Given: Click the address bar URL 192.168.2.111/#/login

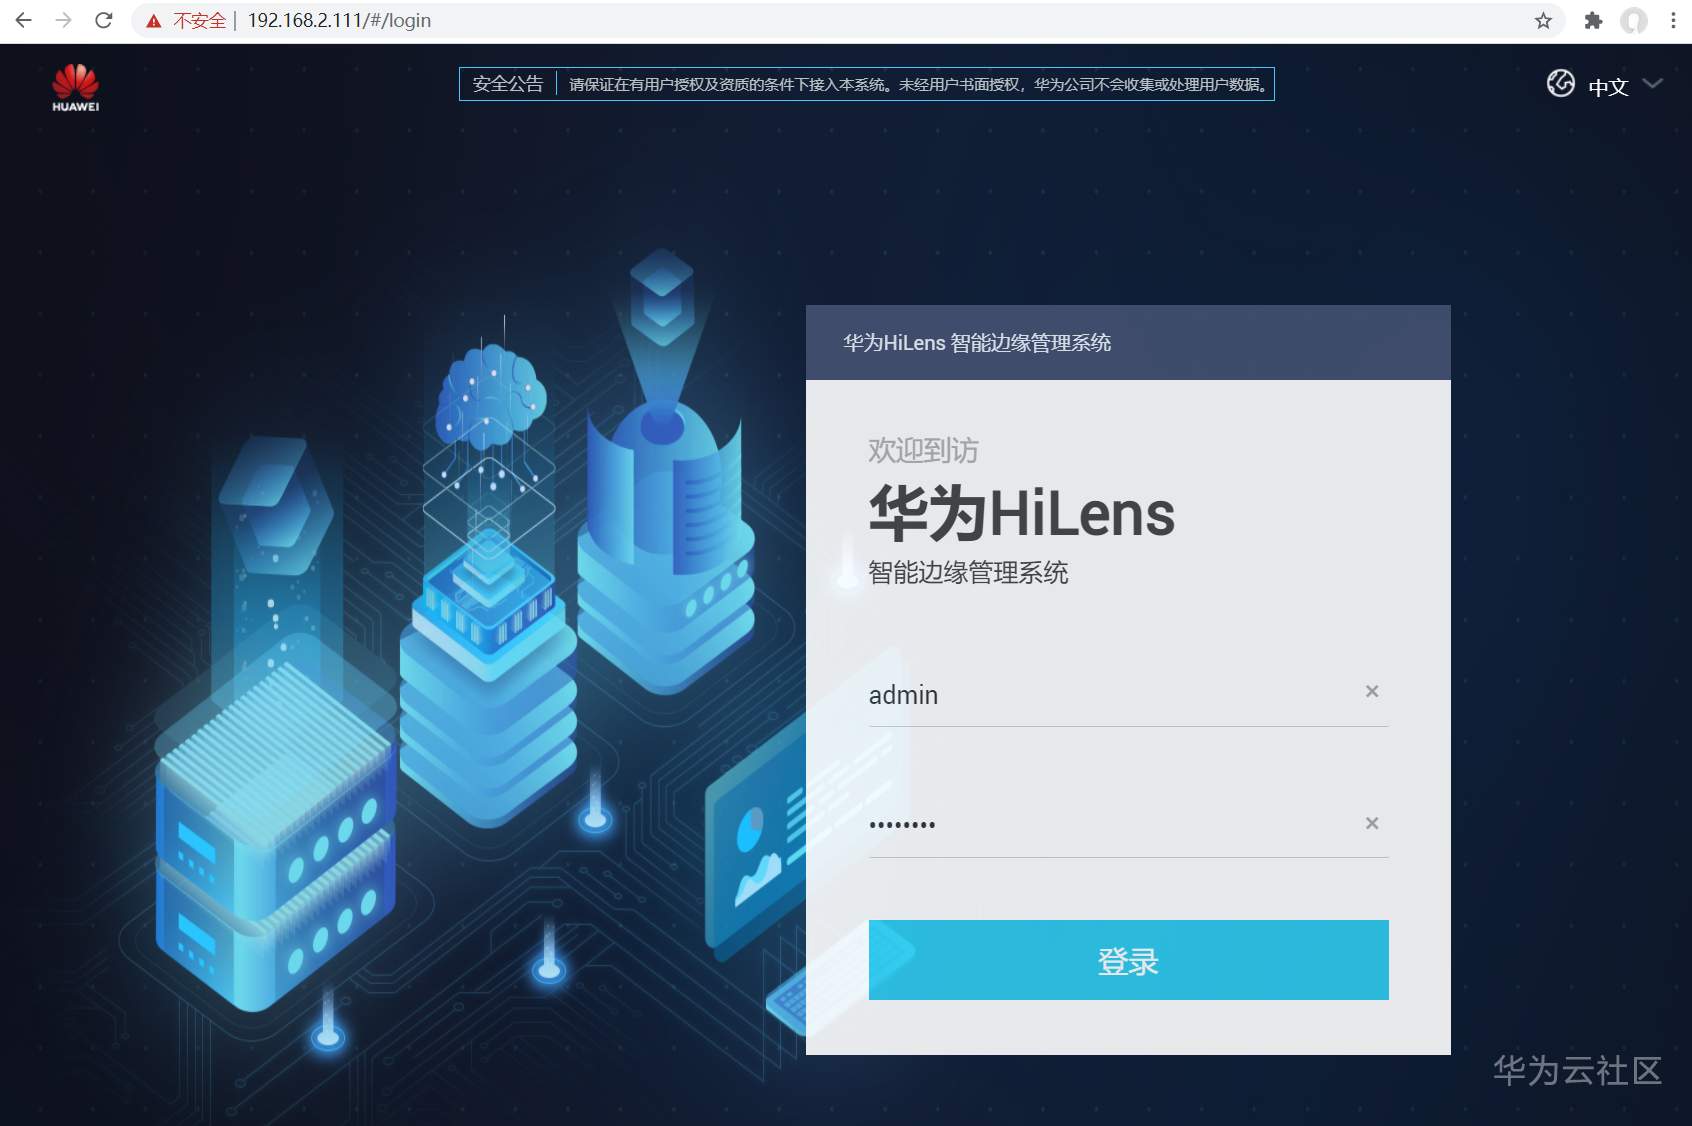Looking at the screenshot, I should click(339, 21).
